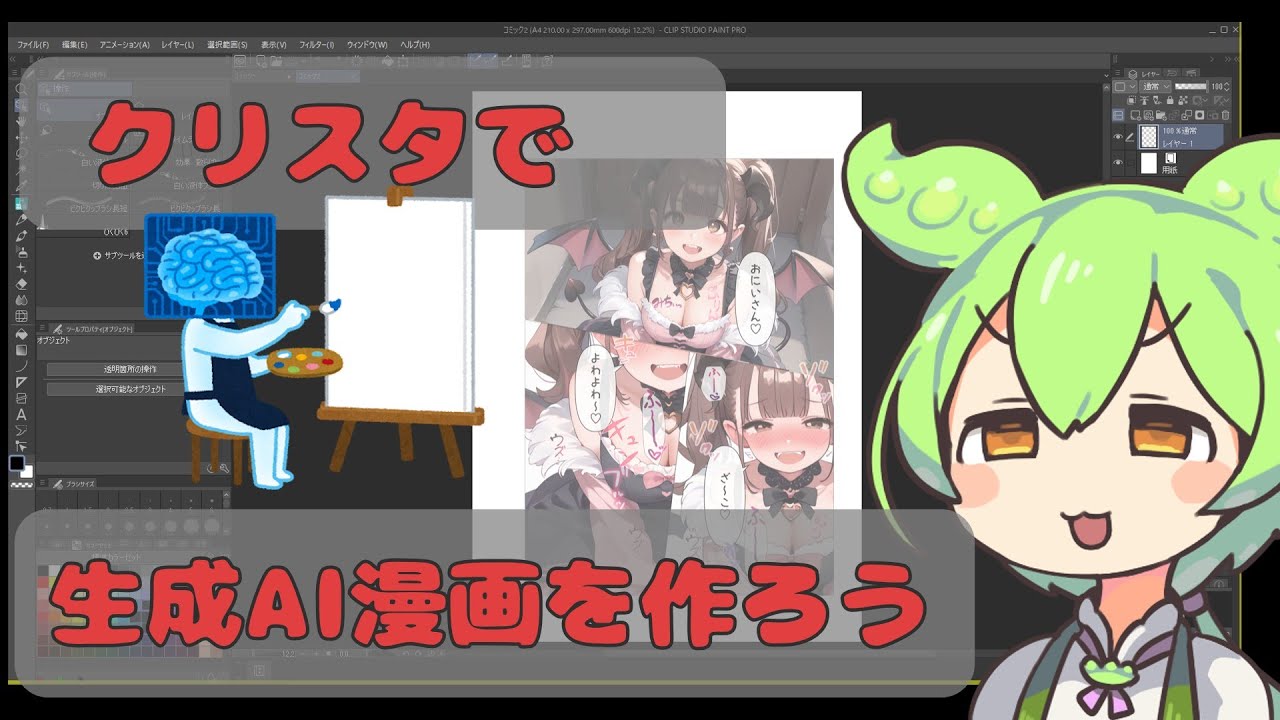Select white sub color swatch

click(x=29, y=470)
